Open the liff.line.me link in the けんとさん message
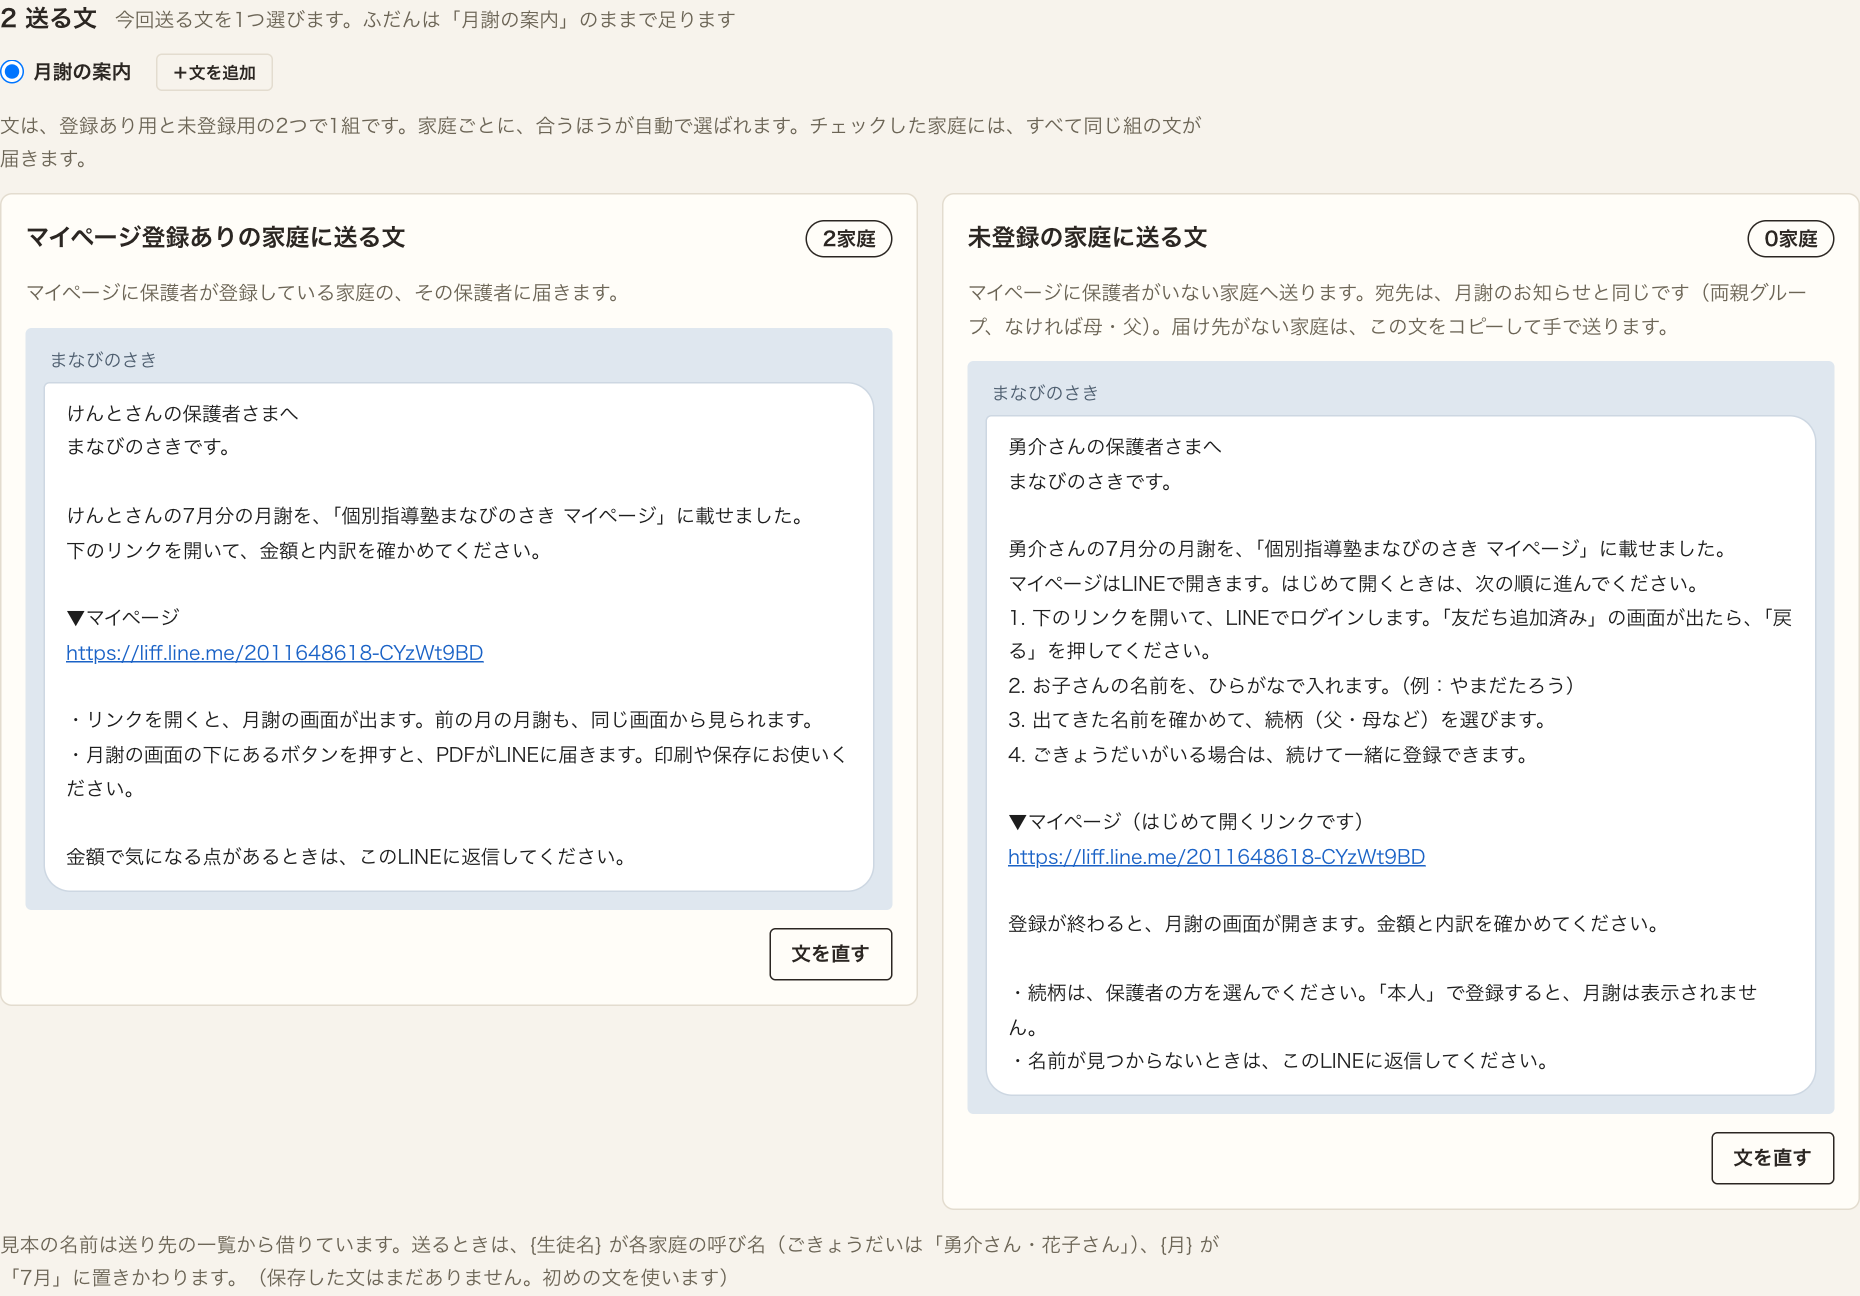The image size is (1860, 1296). click(275, 653)
